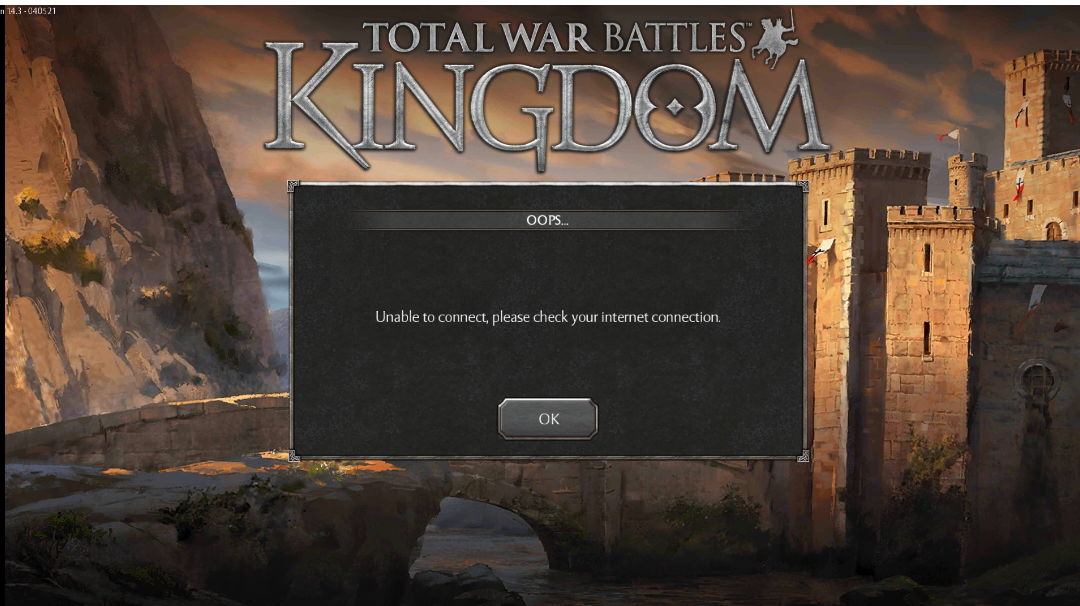
Task: Click the OOPS... dialog title bar
Action: 548,220
